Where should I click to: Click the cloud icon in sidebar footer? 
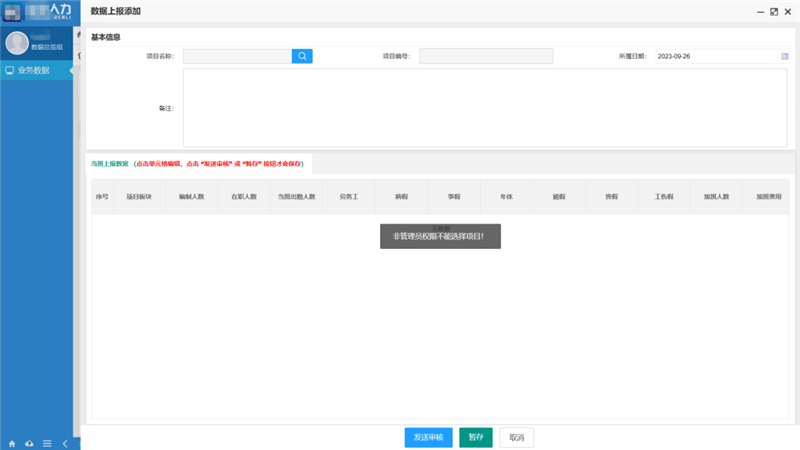tap(29, 443)
